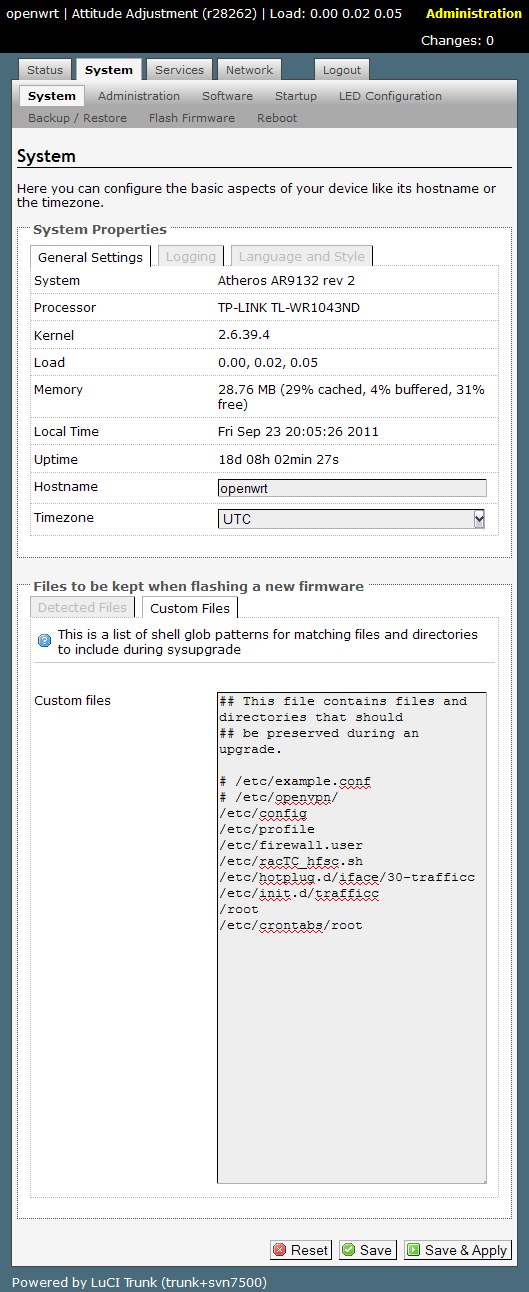Click the /etc/profile line
Screen dimensions: 529x1292
(x=267, y=829)
